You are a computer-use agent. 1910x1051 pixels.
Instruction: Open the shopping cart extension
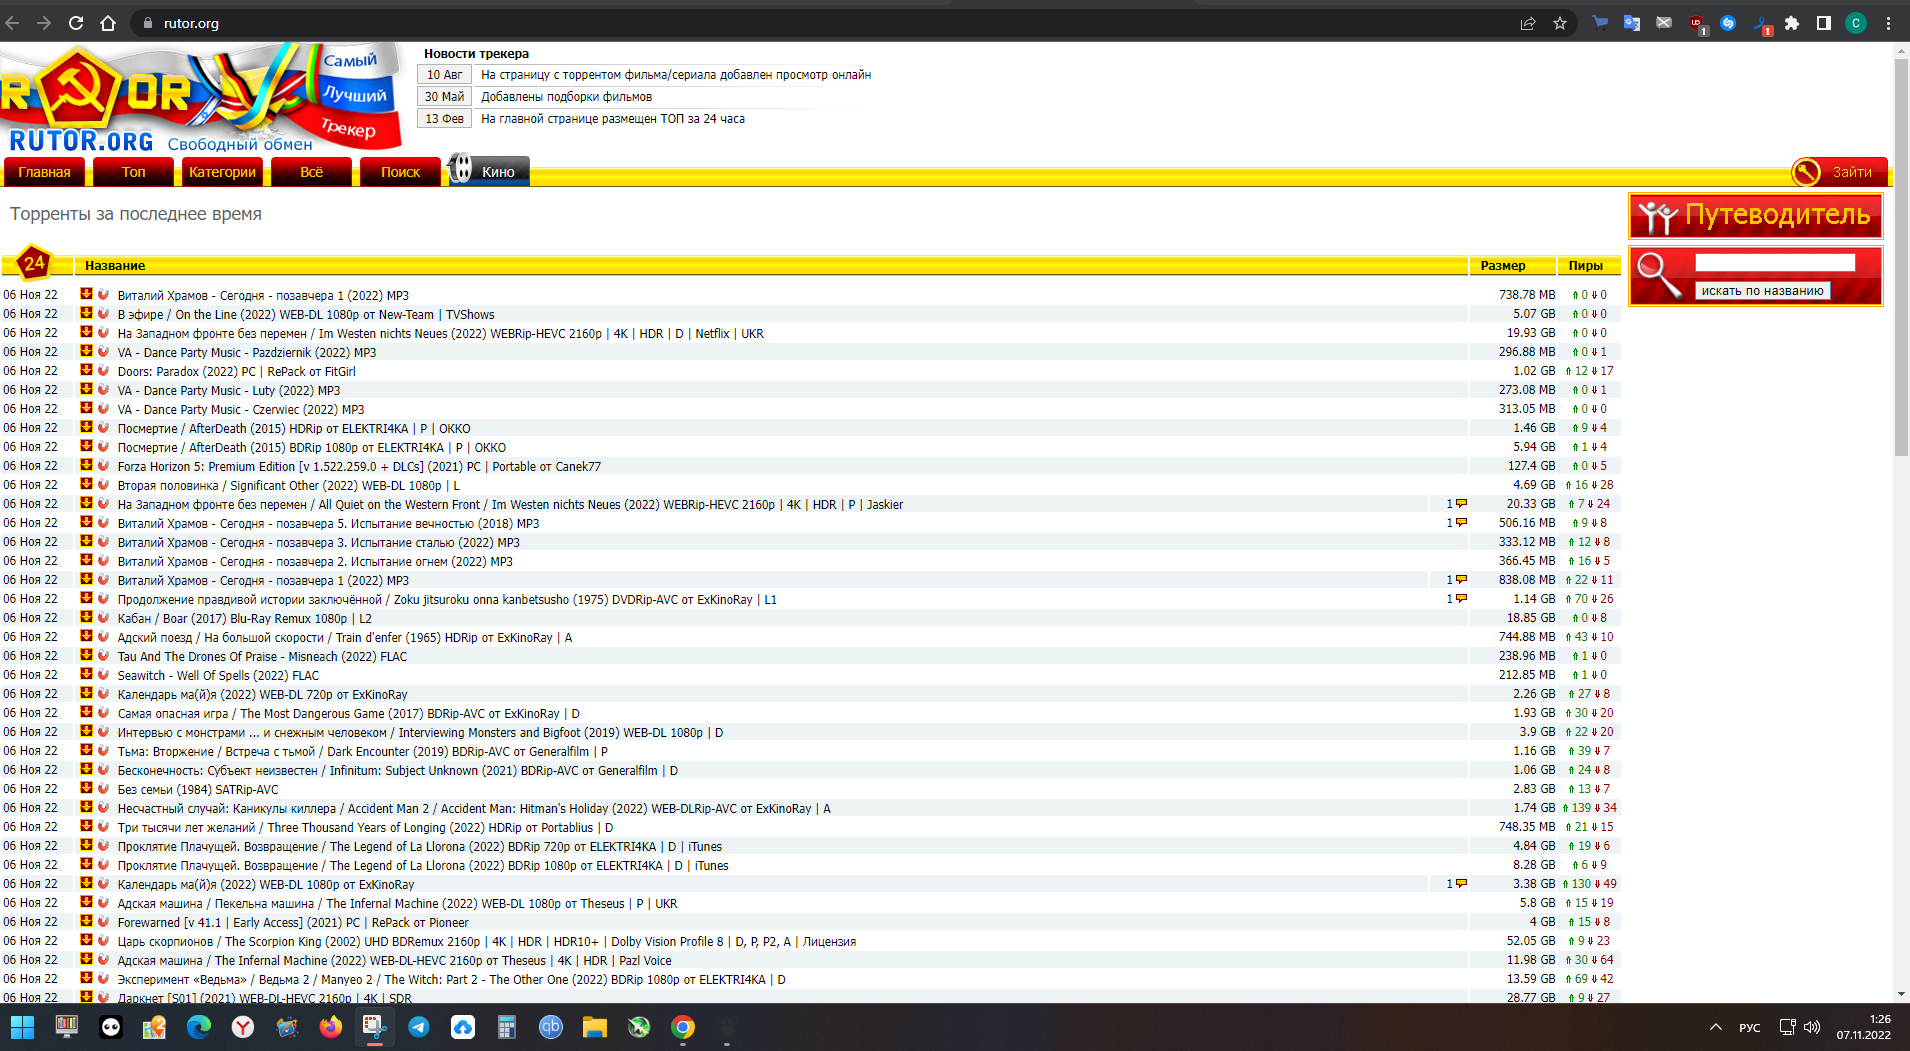1600,23
